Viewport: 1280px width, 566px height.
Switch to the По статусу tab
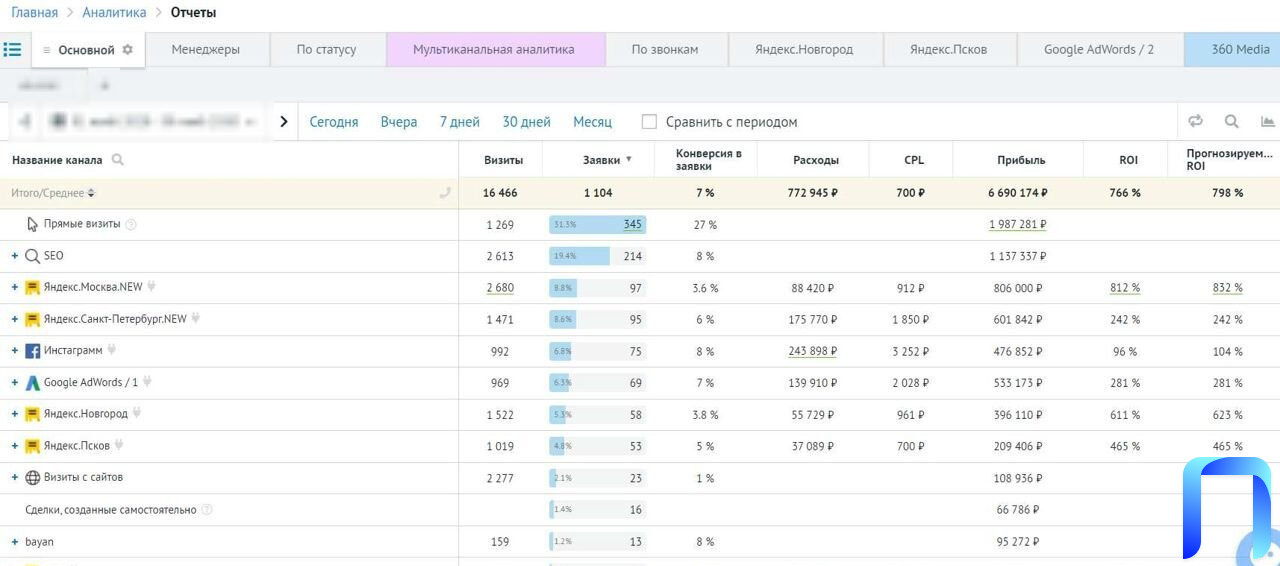(x=326, y=49)
